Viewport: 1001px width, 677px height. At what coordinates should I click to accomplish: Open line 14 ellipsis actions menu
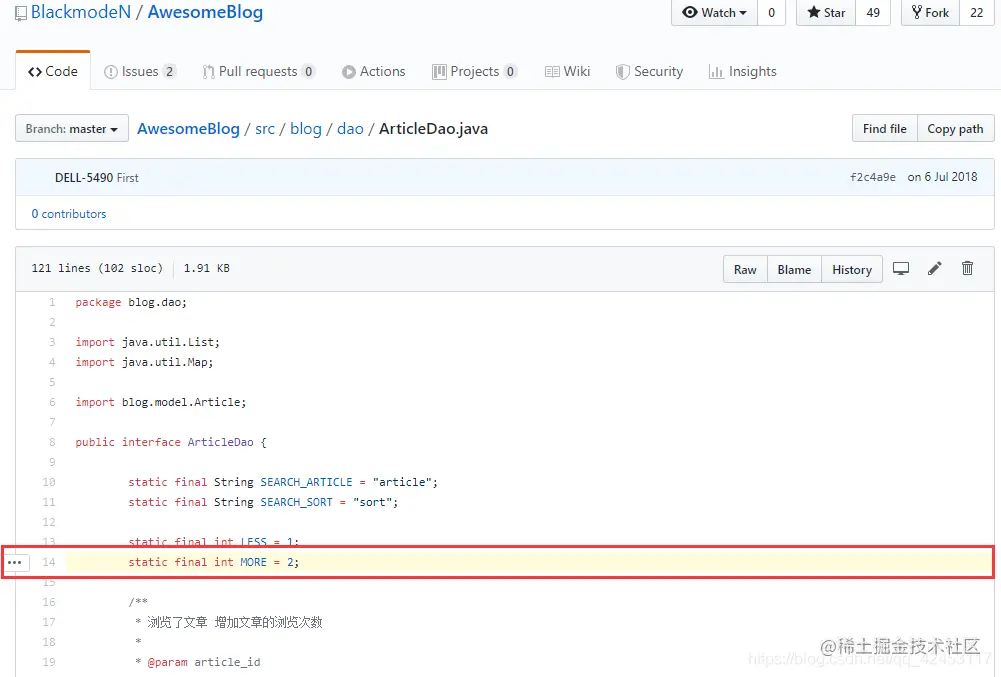point(15,562)
